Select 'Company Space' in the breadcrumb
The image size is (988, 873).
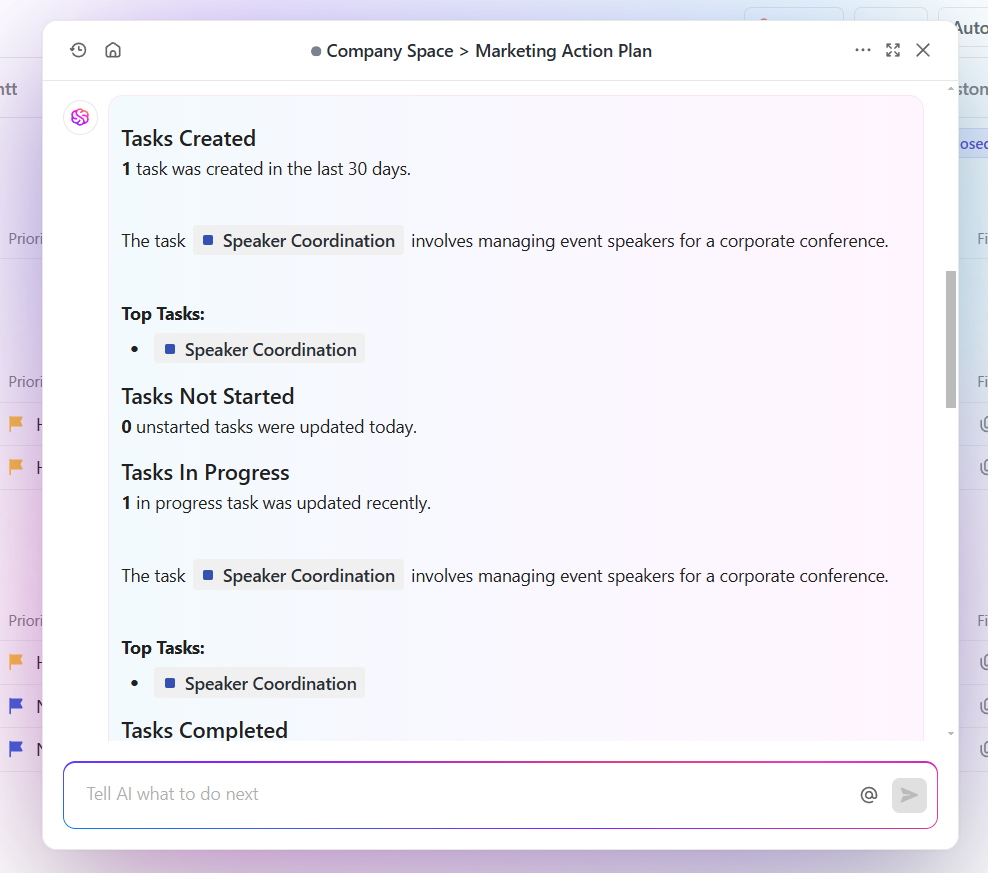coord(389,51)
